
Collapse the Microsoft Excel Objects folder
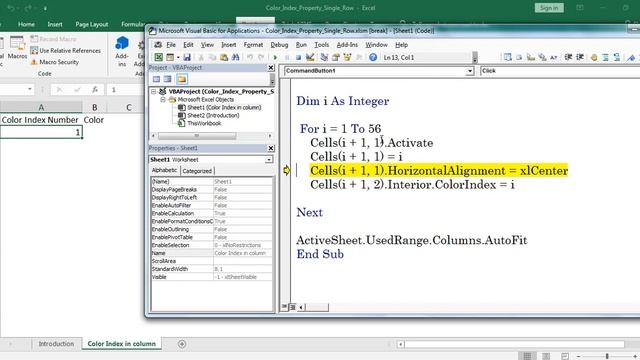162,100
